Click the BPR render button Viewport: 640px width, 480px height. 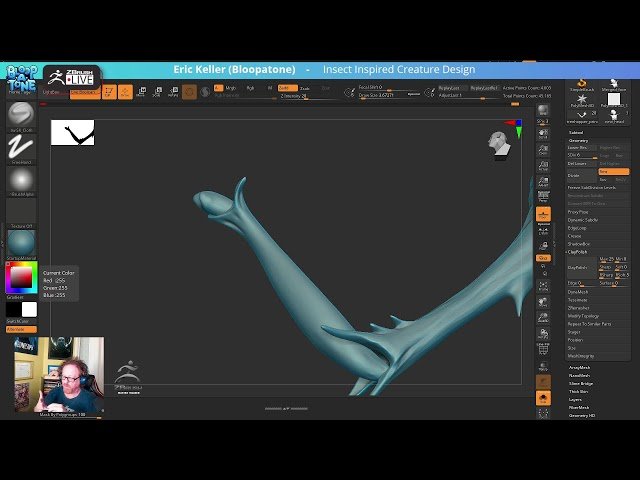point(543,110)
